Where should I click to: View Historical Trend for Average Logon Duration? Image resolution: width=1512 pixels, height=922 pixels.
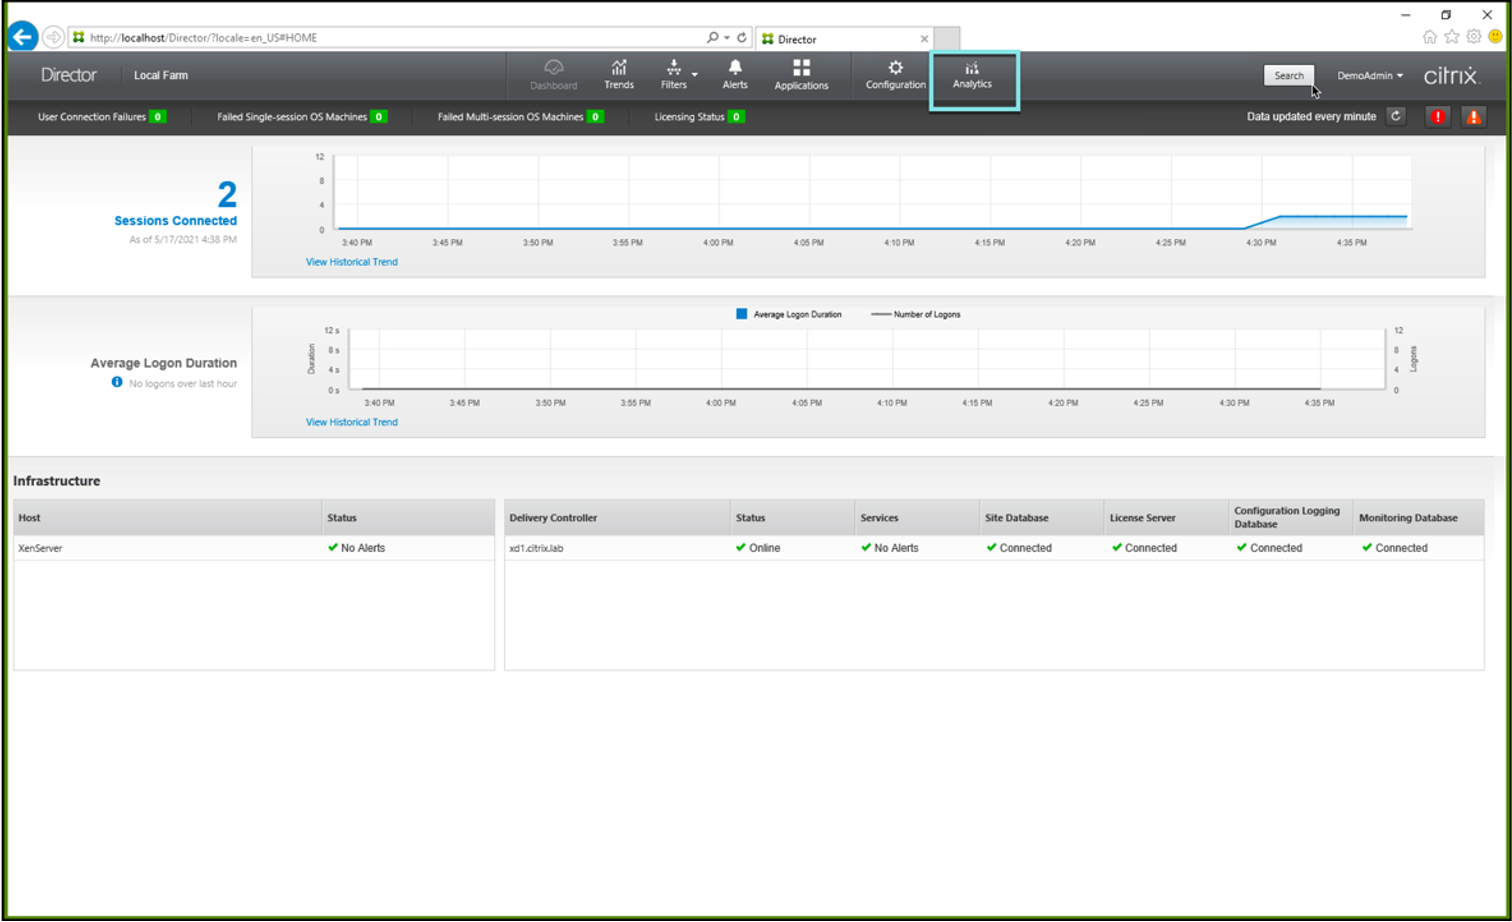tap(351, 422)
